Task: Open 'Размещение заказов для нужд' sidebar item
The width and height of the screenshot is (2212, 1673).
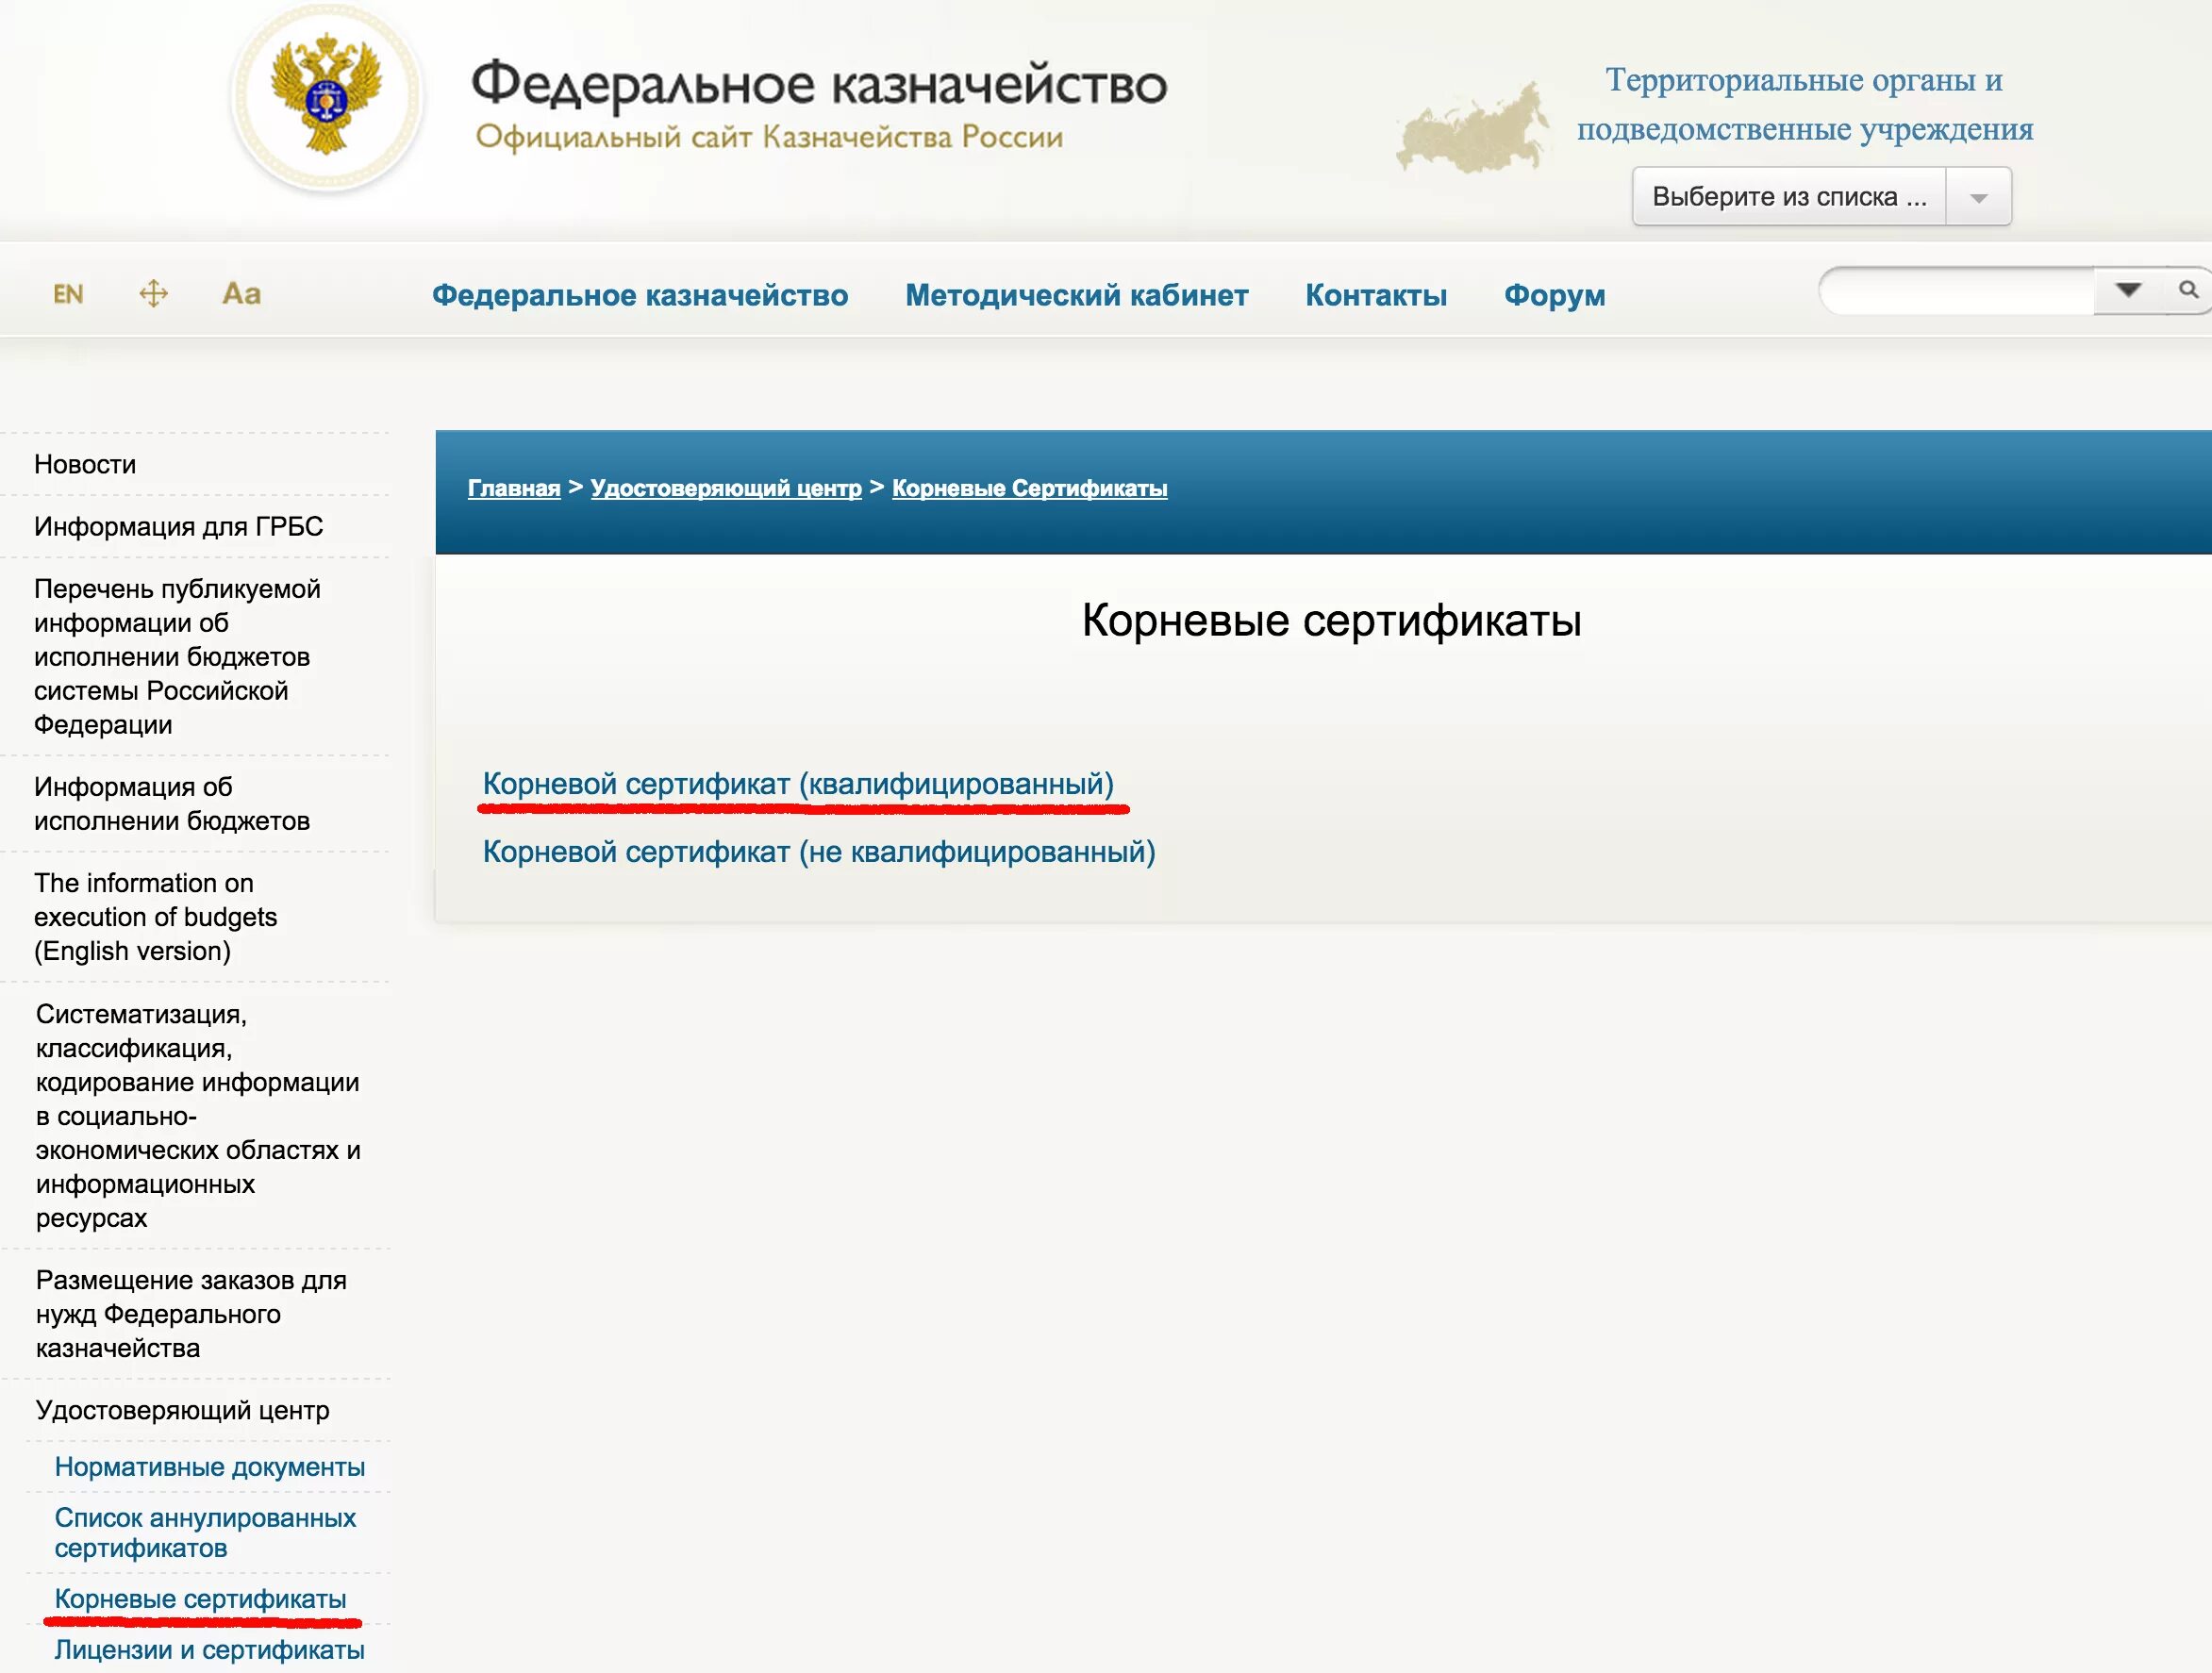Action: click(x=191, y=1313)
